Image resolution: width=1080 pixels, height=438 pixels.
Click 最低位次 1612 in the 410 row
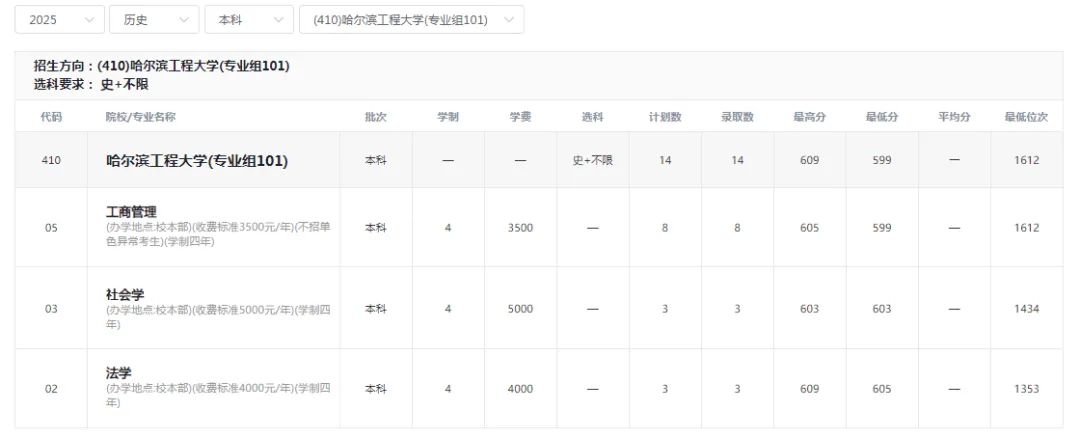pyautogui.click(x=1027, y=160)
